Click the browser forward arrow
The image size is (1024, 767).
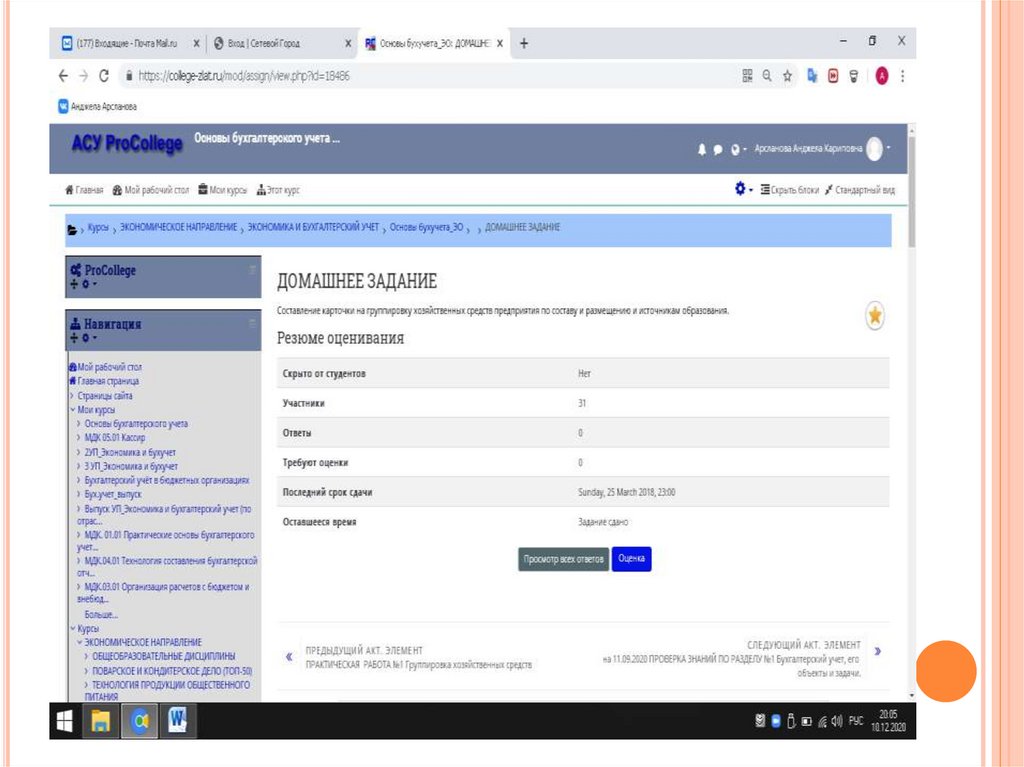[x=83, y=76]
